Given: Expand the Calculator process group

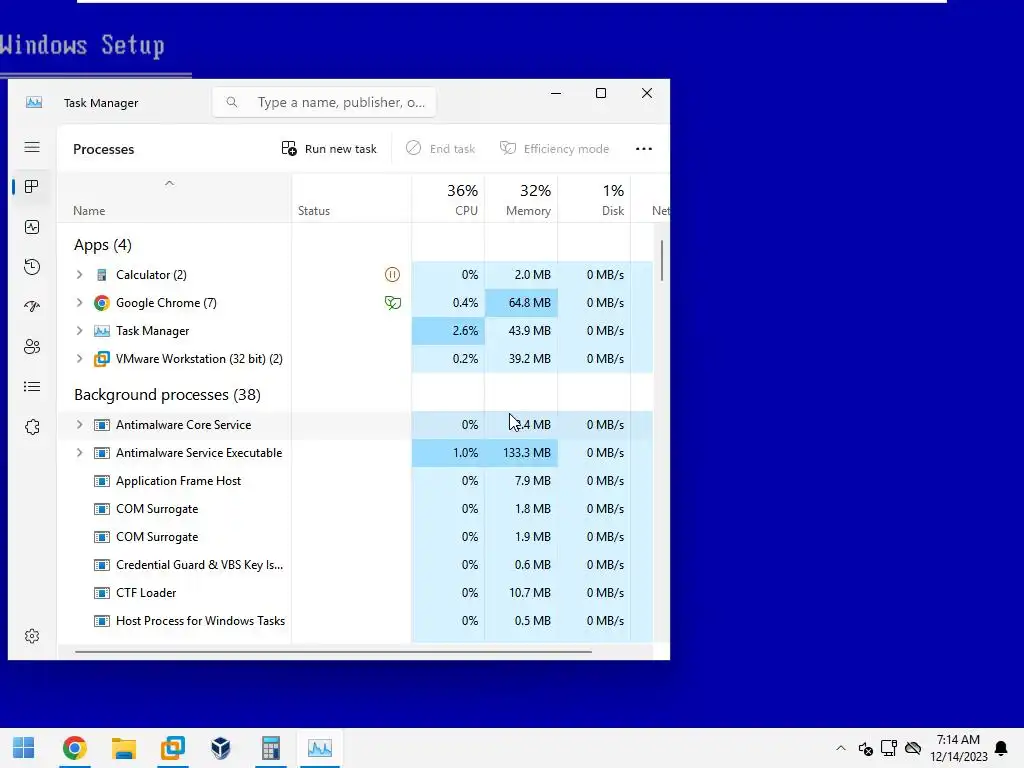Looking at the screenshot, I should [x=80, y=274].
